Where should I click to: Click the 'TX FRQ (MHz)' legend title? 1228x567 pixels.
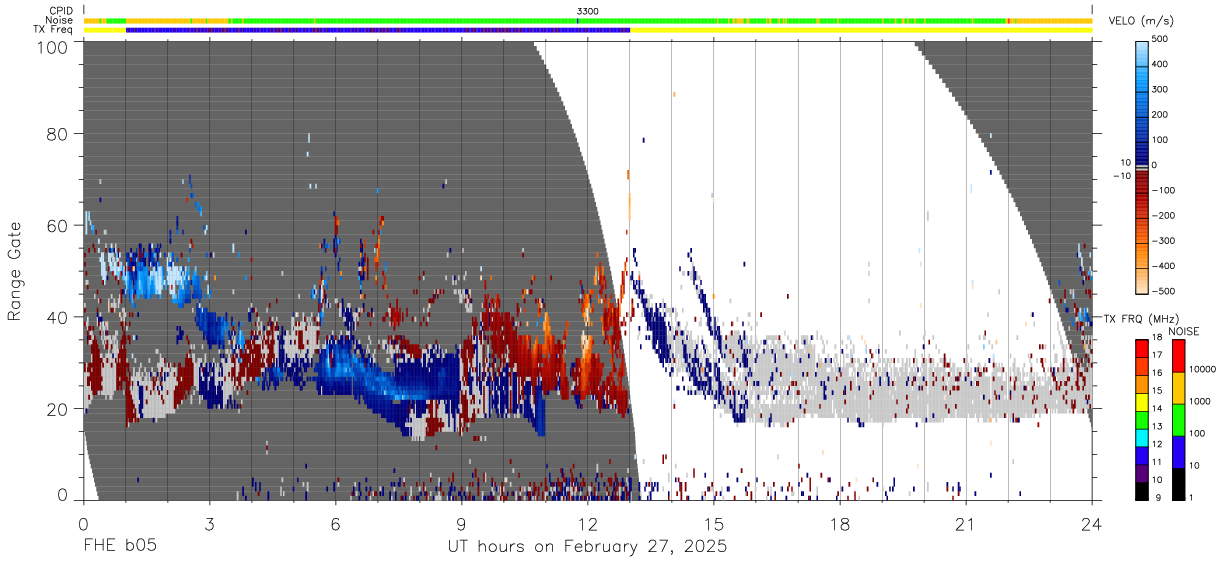(1139, 319)
